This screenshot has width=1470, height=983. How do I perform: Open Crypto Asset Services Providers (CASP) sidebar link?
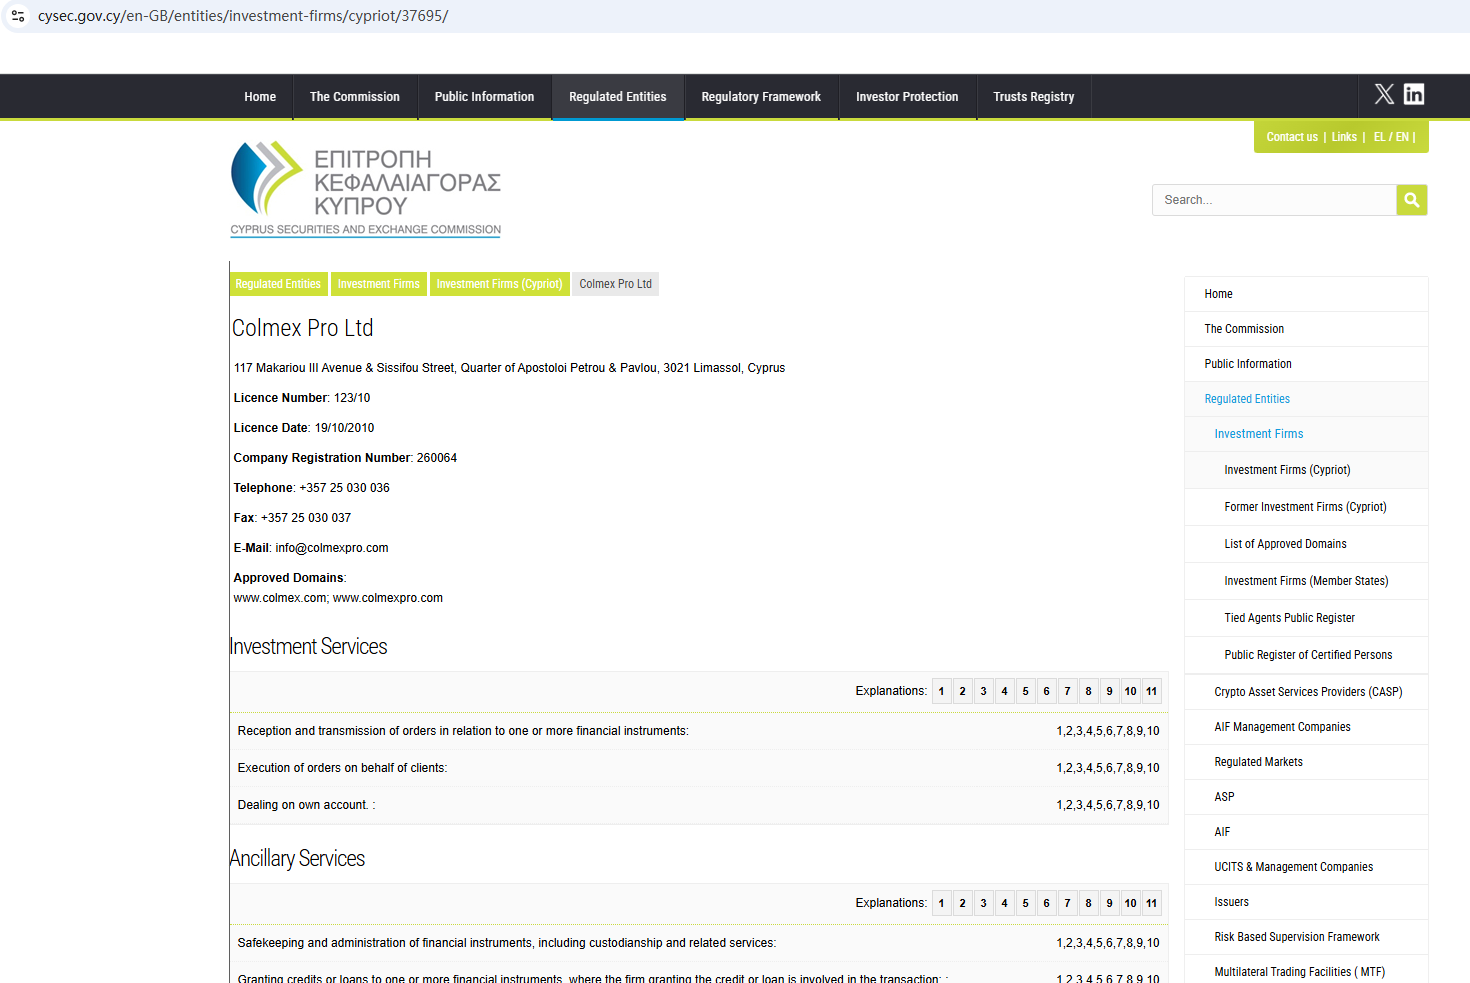(x=1308, y=692)
